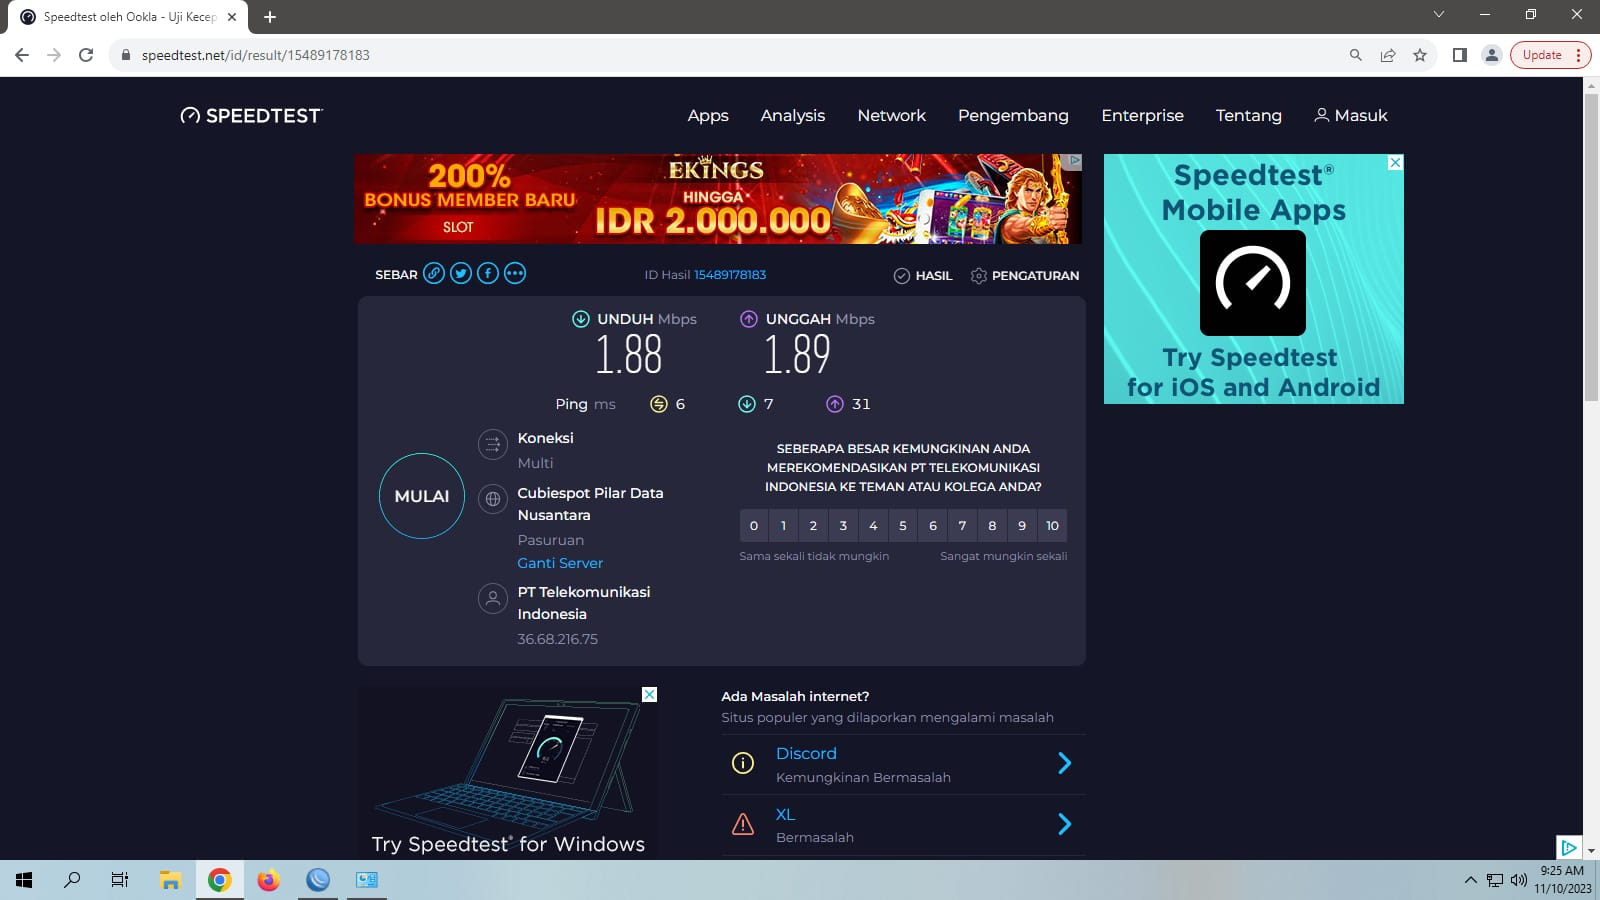Reload the Speedtest page
This screenshot has width=1600, height=900.
(x=86, y=55)
